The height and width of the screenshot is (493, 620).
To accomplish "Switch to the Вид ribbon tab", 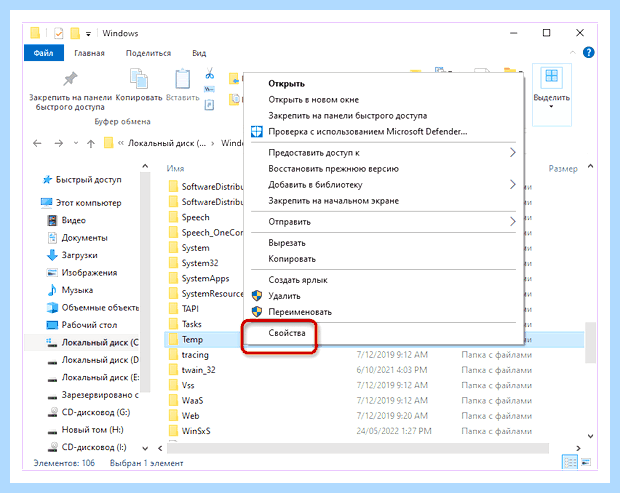I will (199, 53).
